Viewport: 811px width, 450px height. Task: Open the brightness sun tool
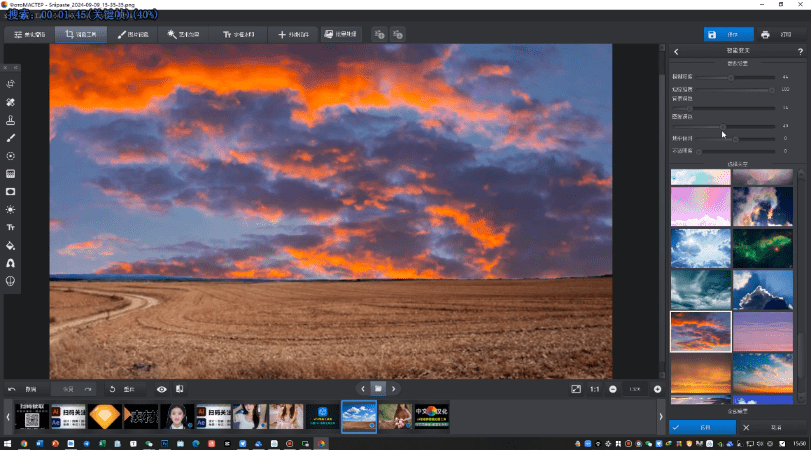[10, 209]
